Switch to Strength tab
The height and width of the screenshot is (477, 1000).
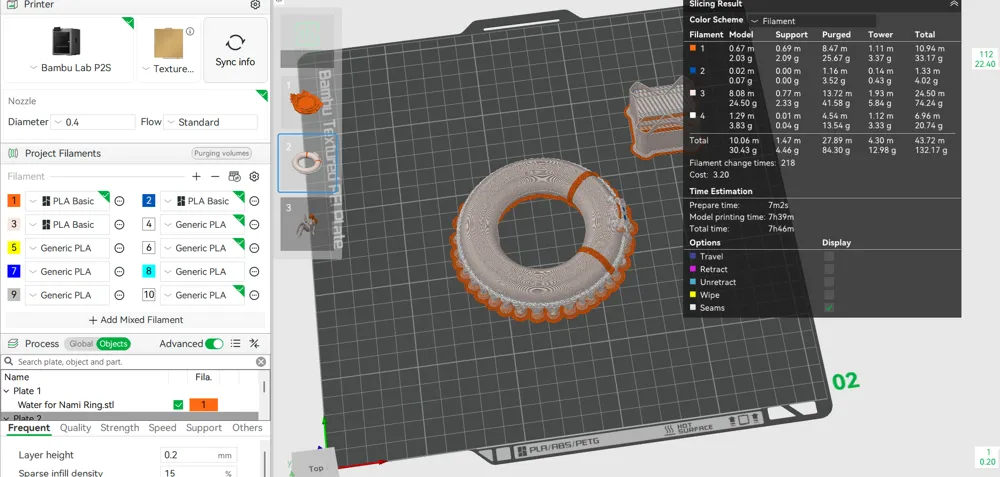(x=119, y=428)
